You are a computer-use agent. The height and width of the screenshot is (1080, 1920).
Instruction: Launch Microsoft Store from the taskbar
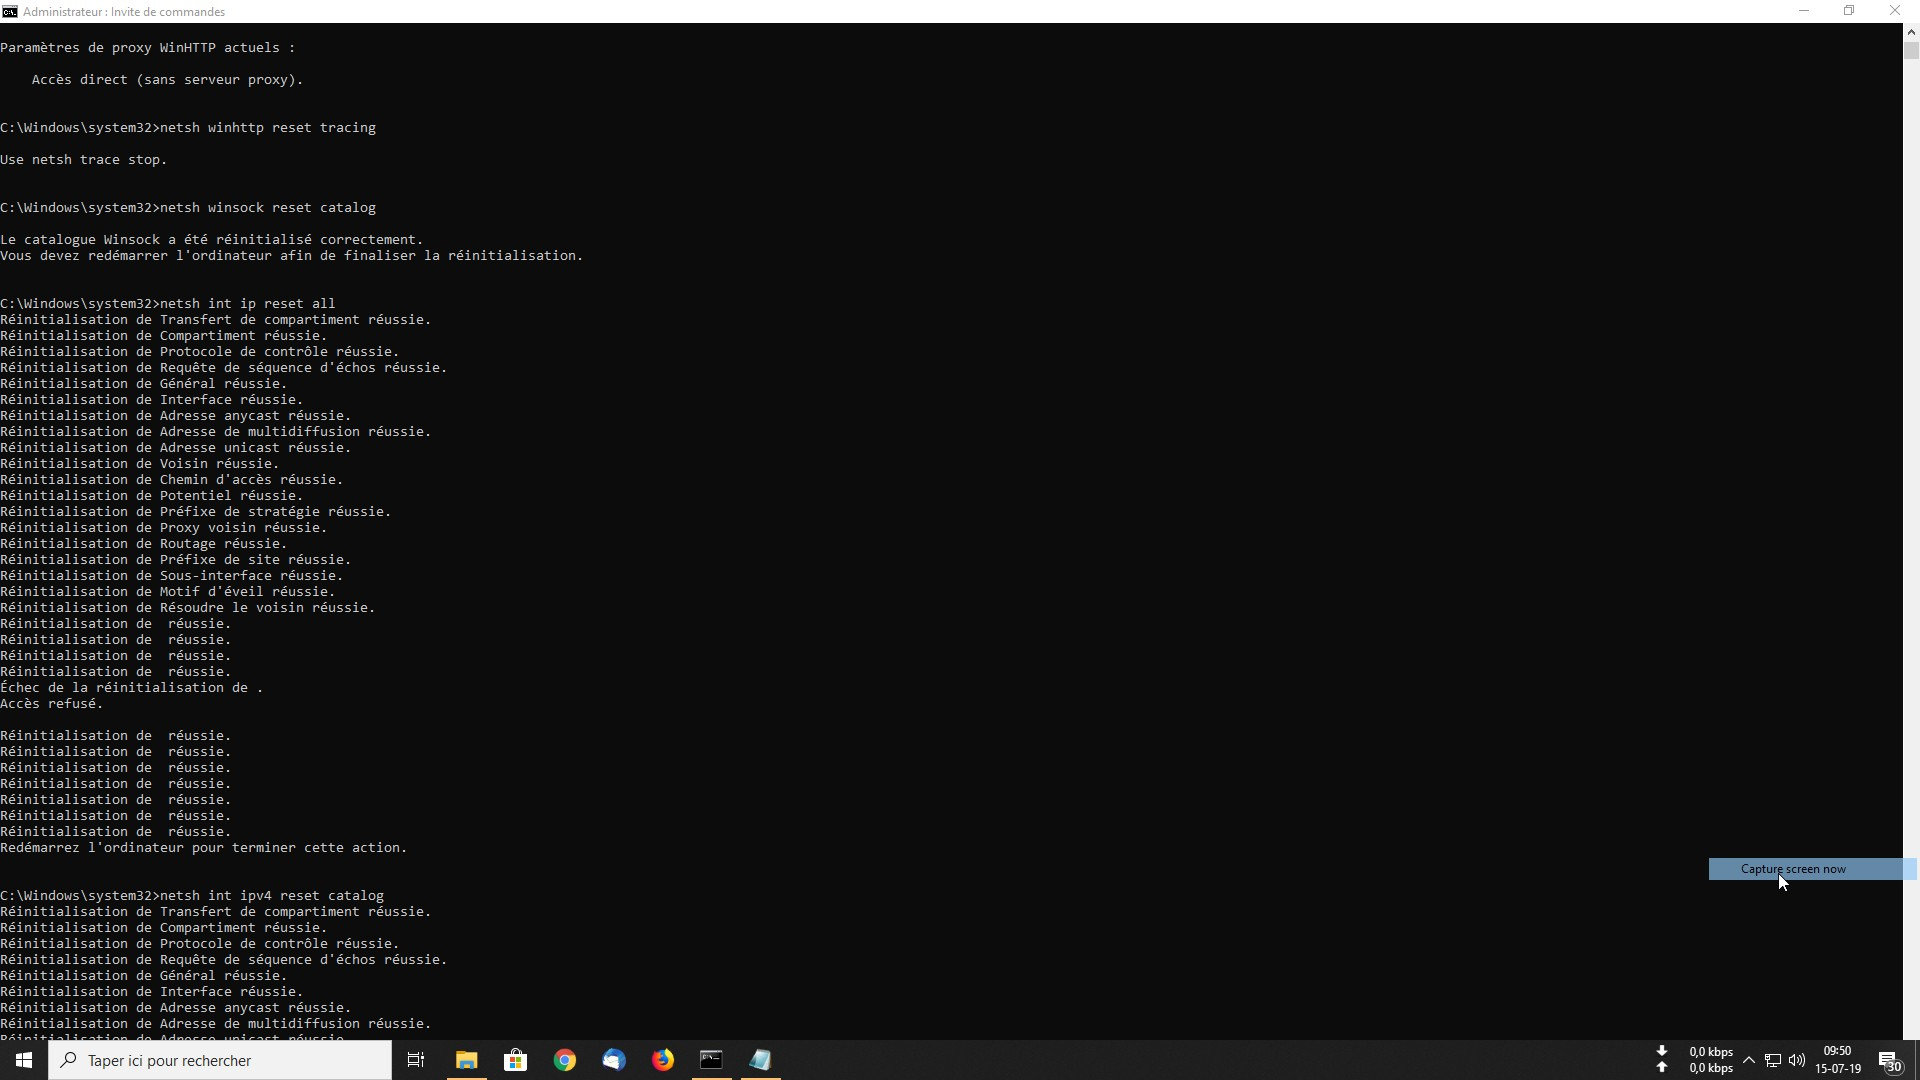(x=515, y=1060)
